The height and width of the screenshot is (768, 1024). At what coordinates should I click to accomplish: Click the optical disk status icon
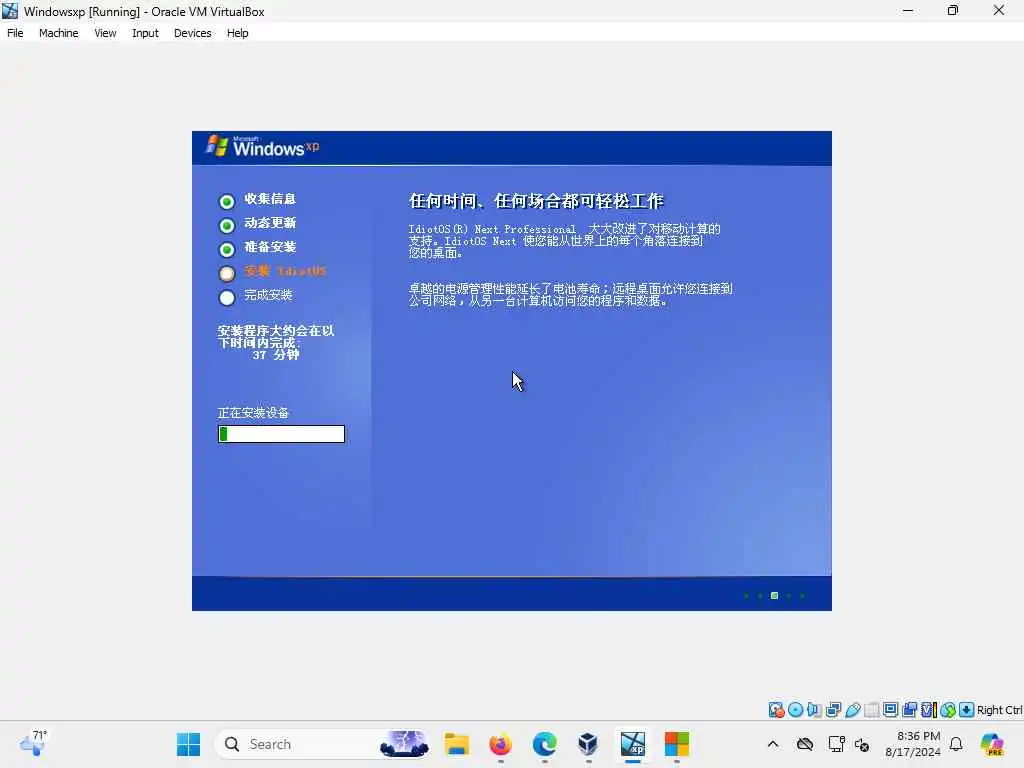click(795, 710)
